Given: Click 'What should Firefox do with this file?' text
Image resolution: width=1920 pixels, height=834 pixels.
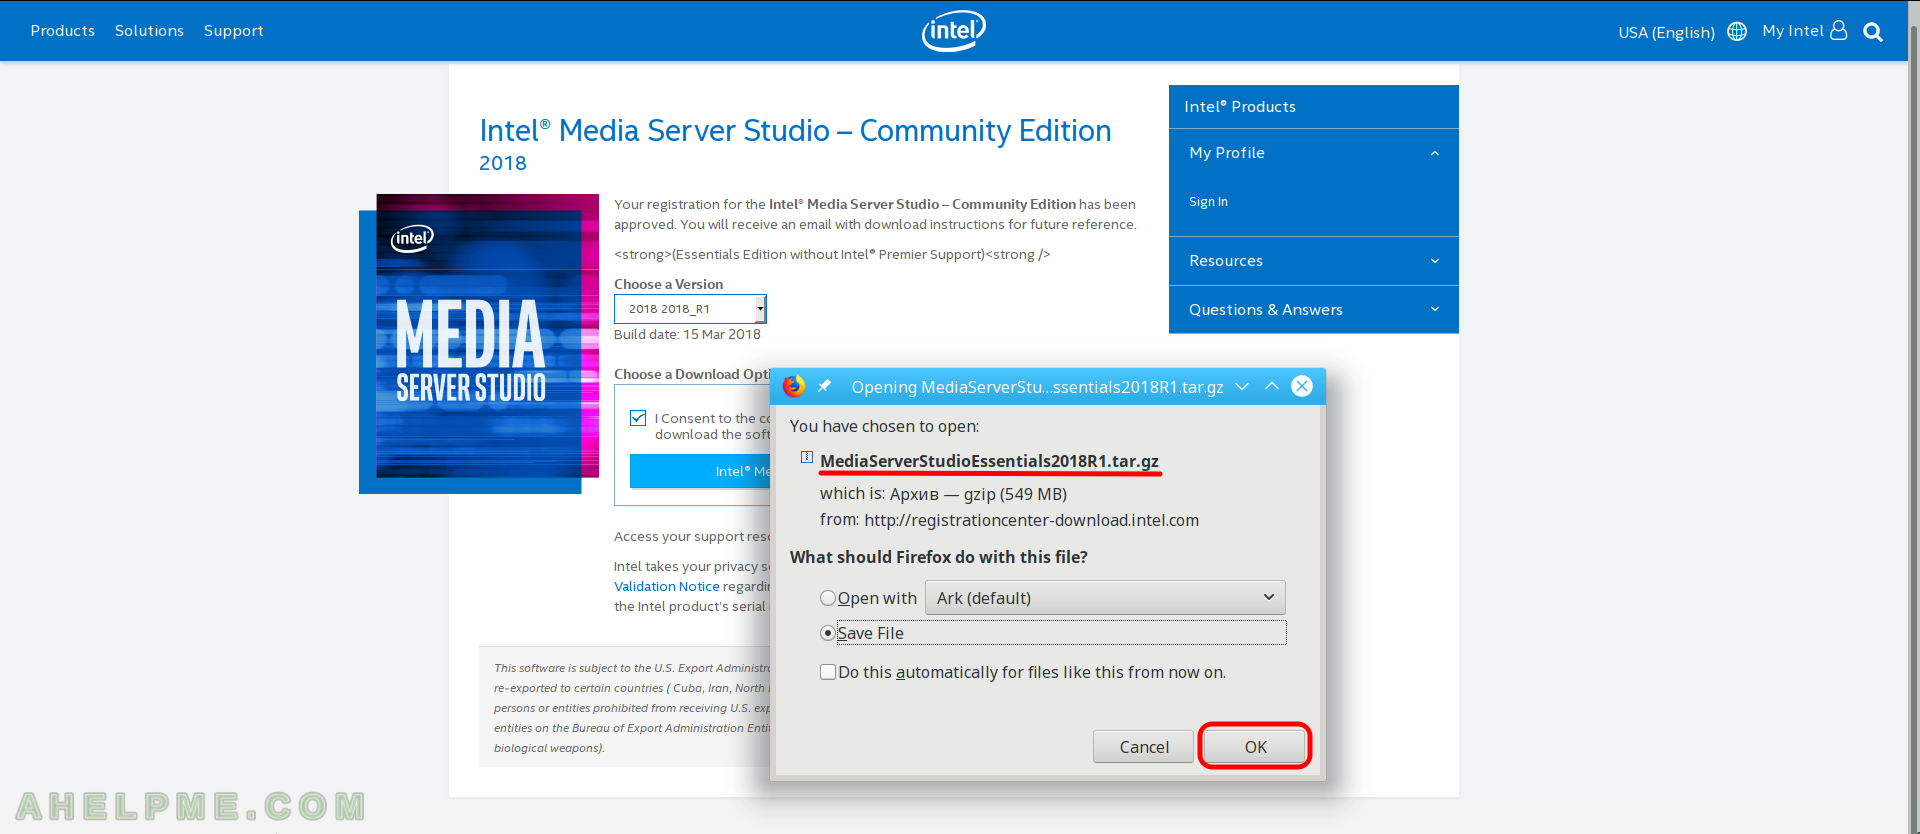Looking at the screenshot, I should 939,557.
